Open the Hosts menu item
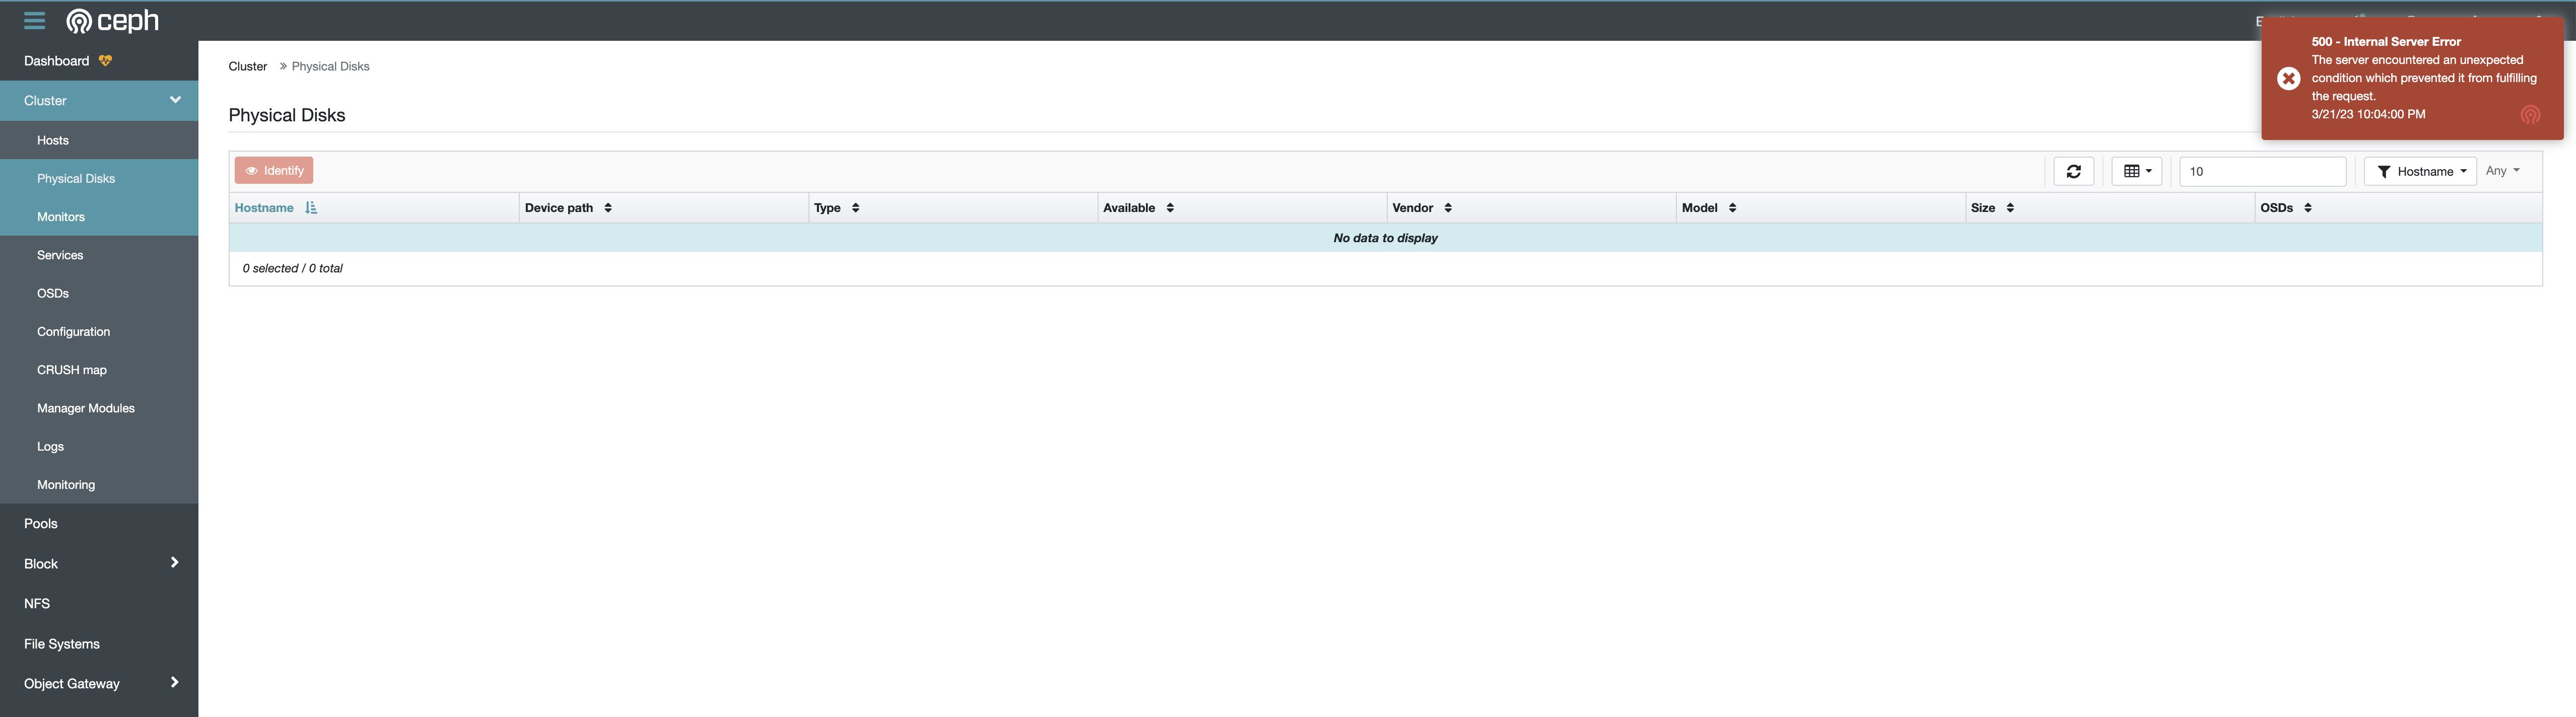2576x717 pixels. pos(53,140)
